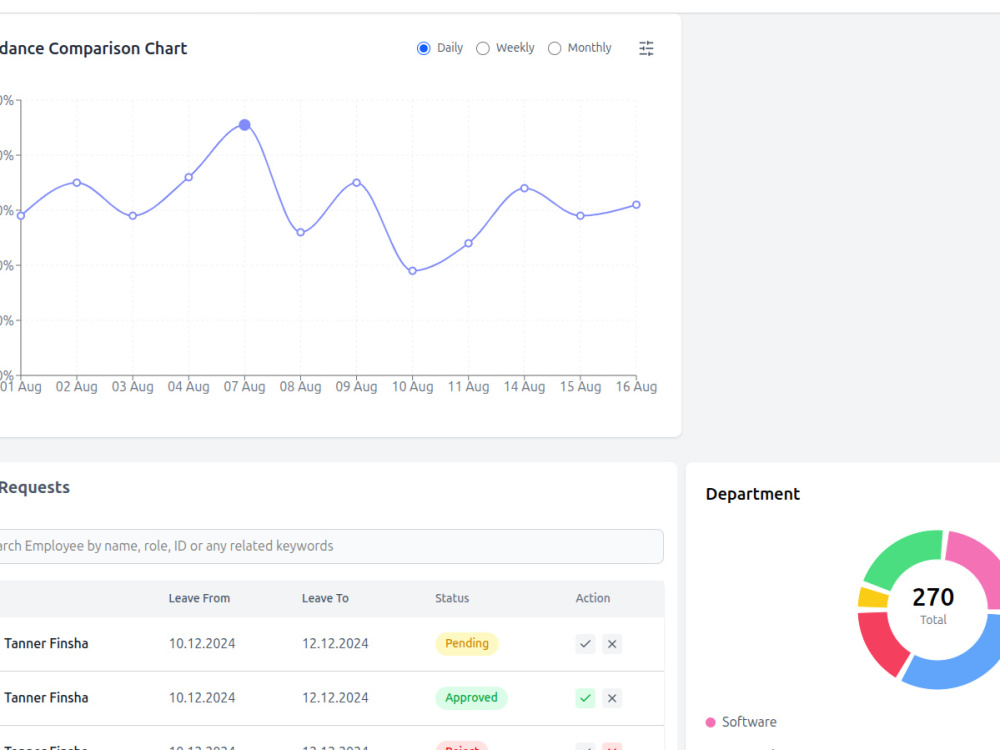
Task: Click 10.12.2024 date in Pending row
Action: [202, 643]
